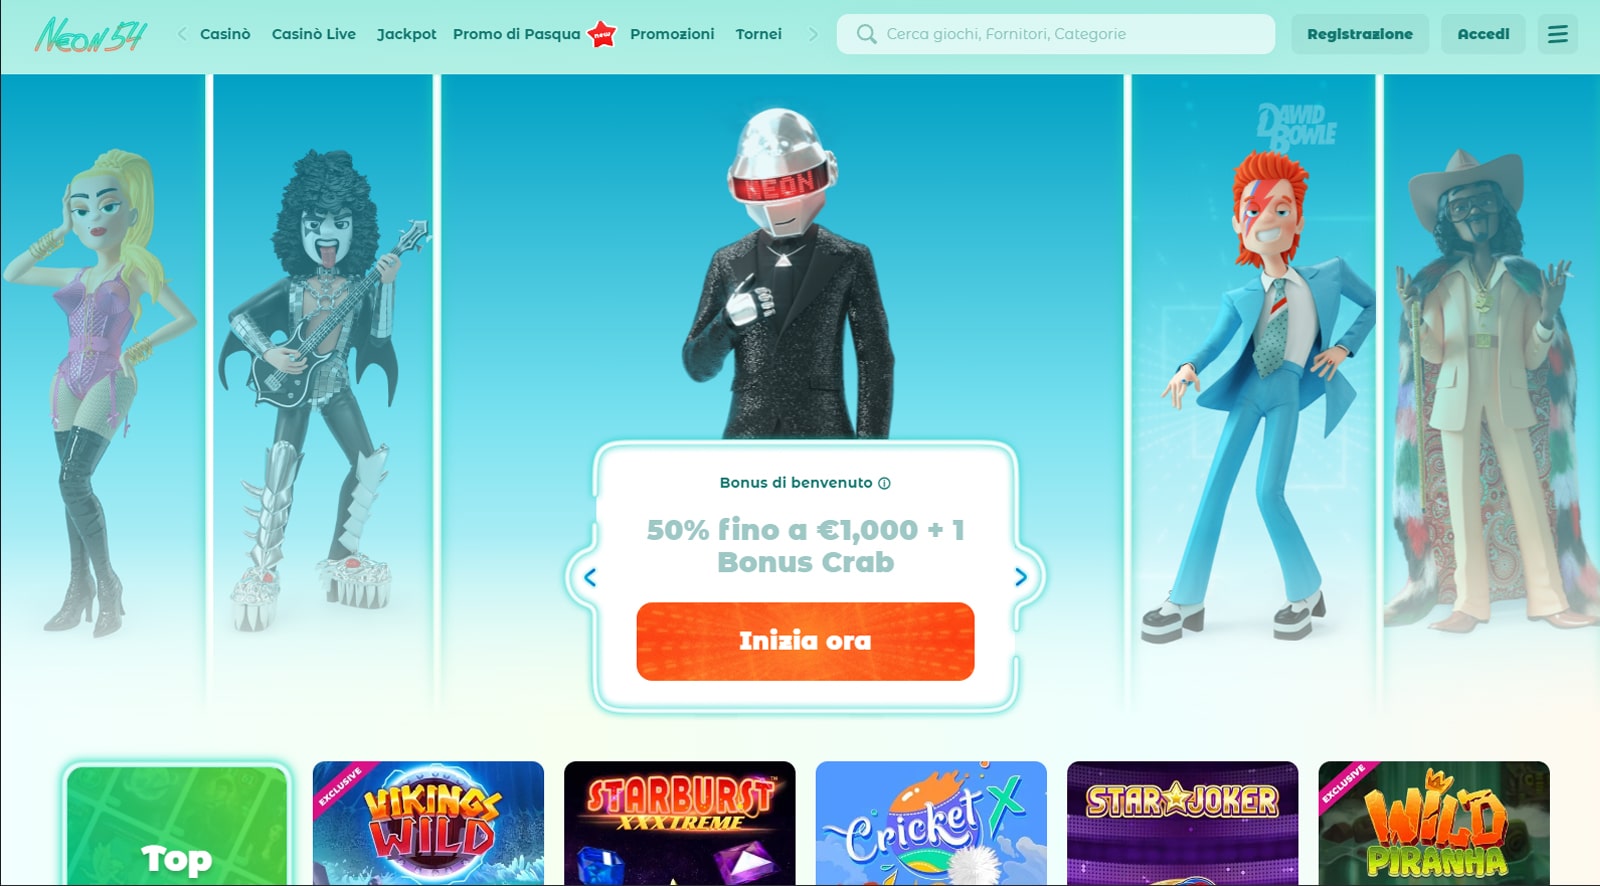Select the Tornei menu item
Screen dimensions: 1600x886
click(x=759, y=34)
